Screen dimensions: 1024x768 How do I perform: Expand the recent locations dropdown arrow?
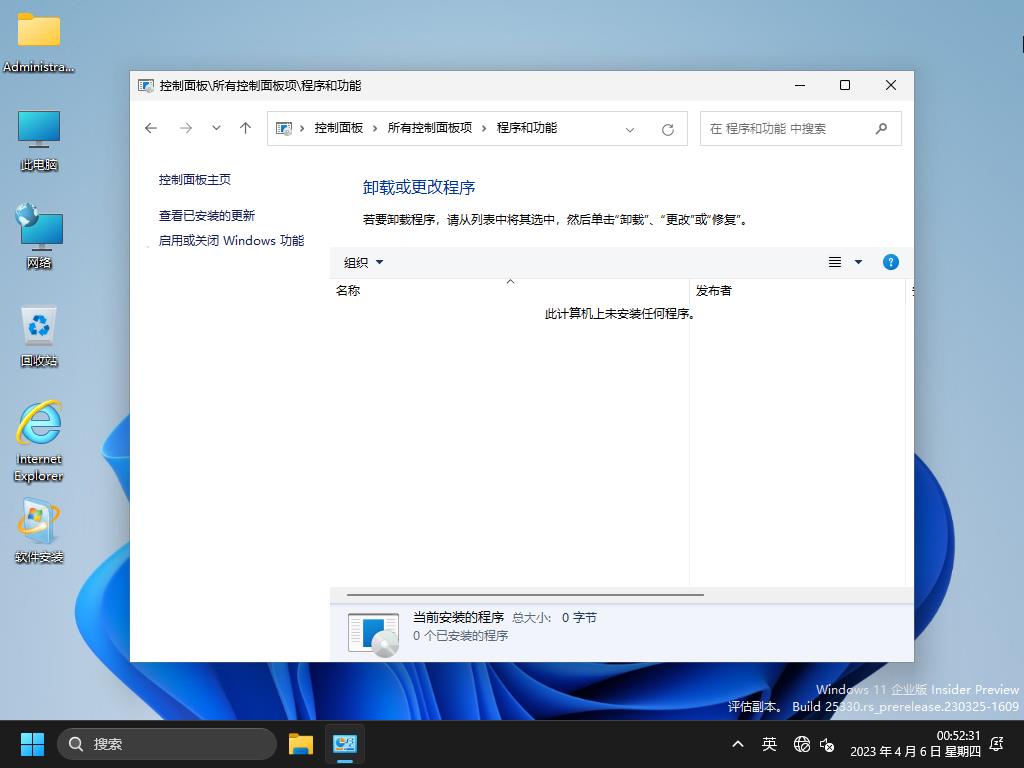click(x=216, y=128)
